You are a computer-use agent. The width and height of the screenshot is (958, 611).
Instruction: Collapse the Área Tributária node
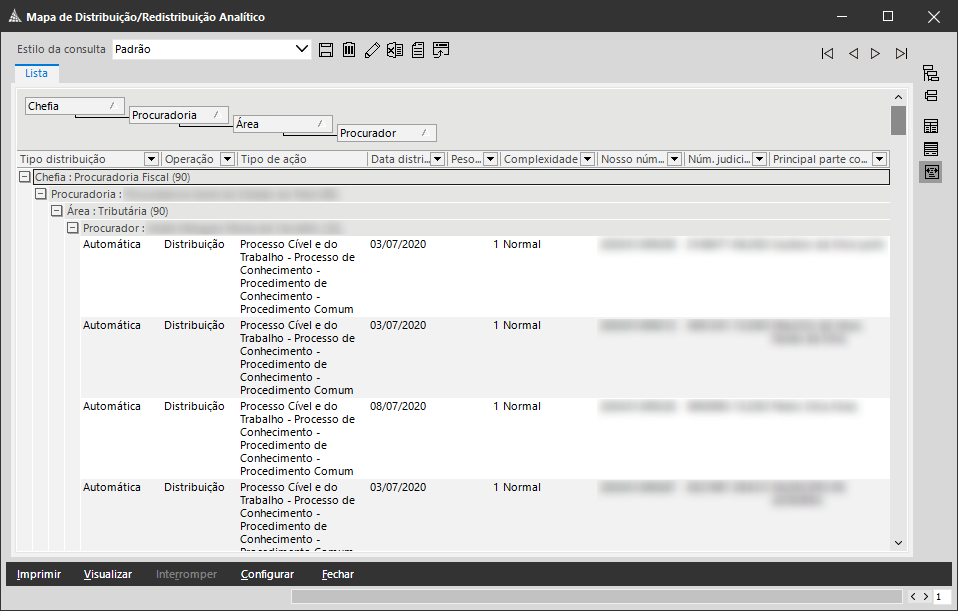click(x=57, y=211)
